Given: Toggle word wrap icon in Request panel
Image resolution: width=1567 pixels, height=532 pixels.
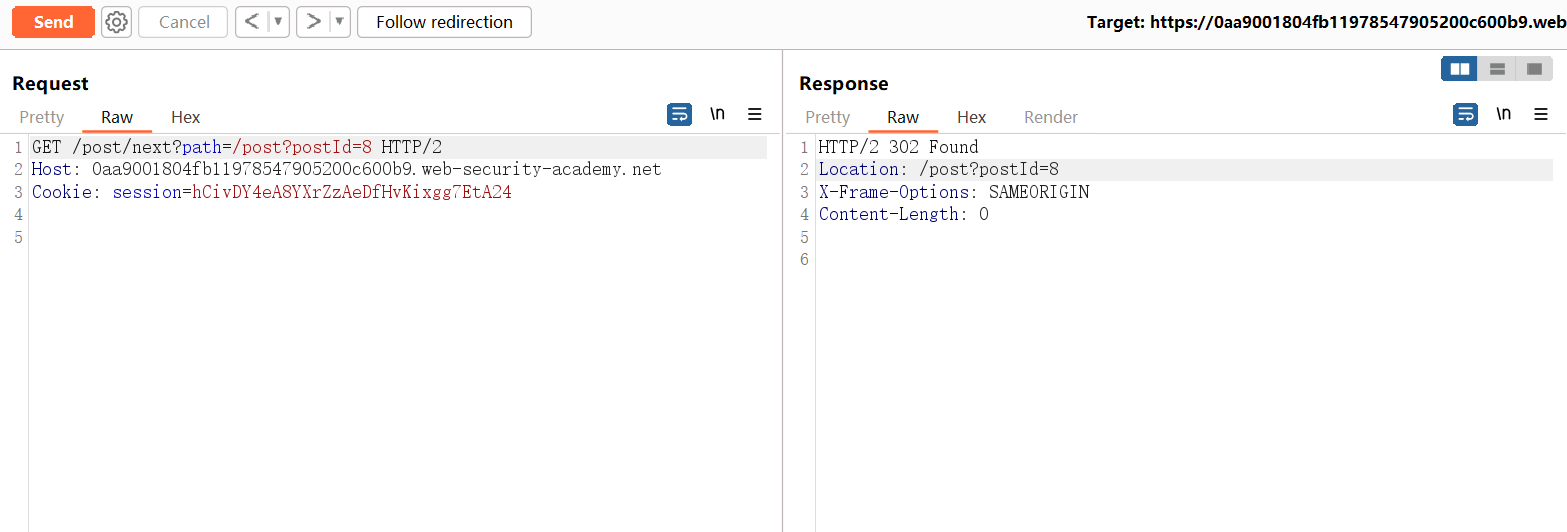Looking at the screenshot, I should tap(679, 114).
